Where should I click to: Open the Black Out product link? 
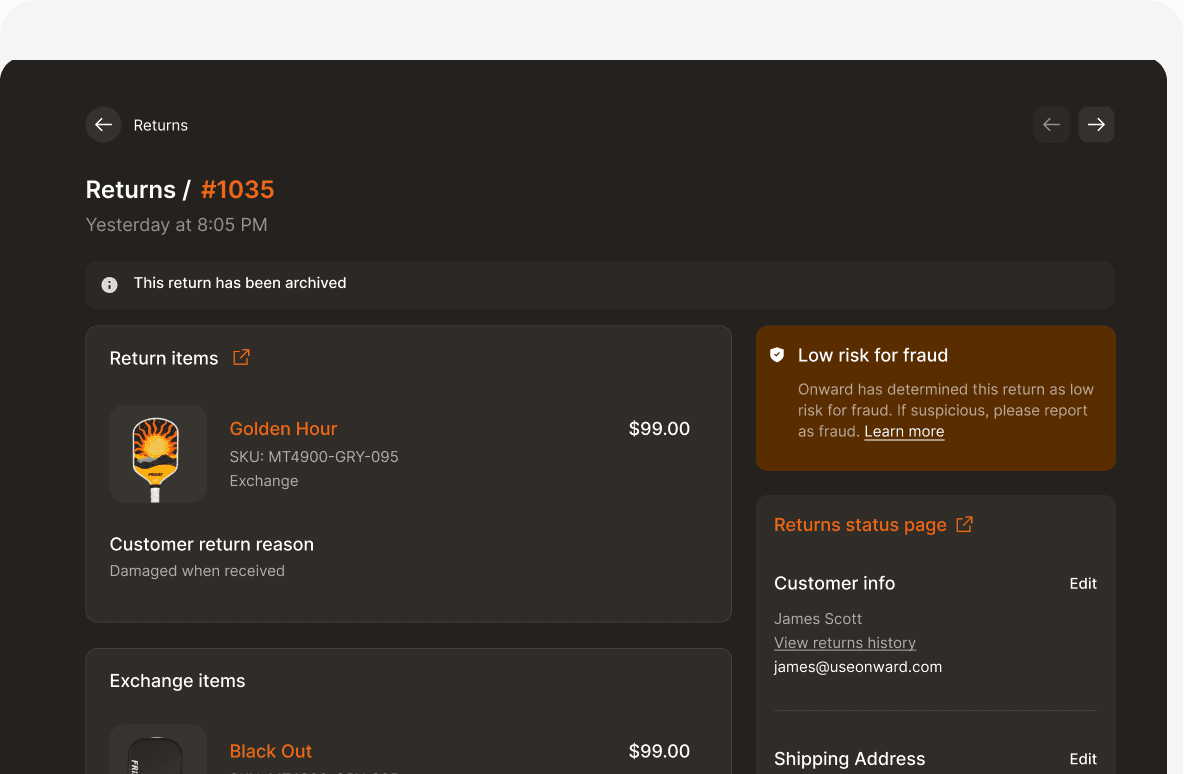click(x=270, y=751)
